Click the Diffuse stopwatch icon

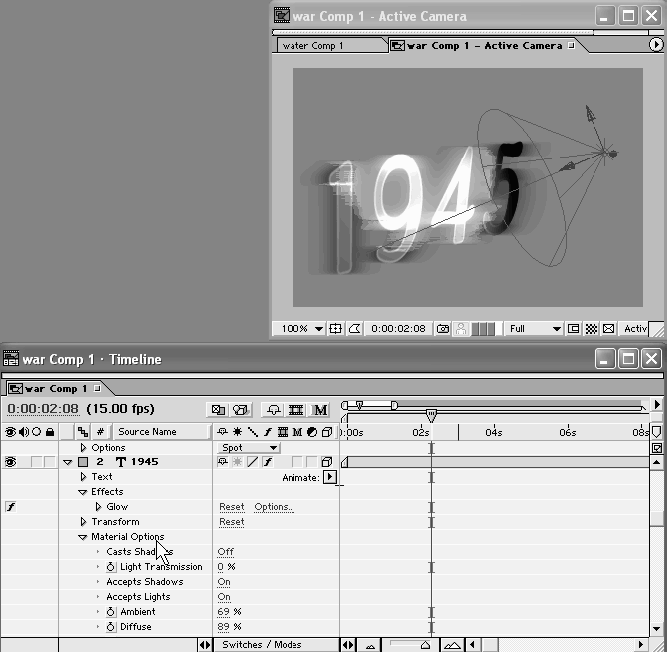[112, 627]
